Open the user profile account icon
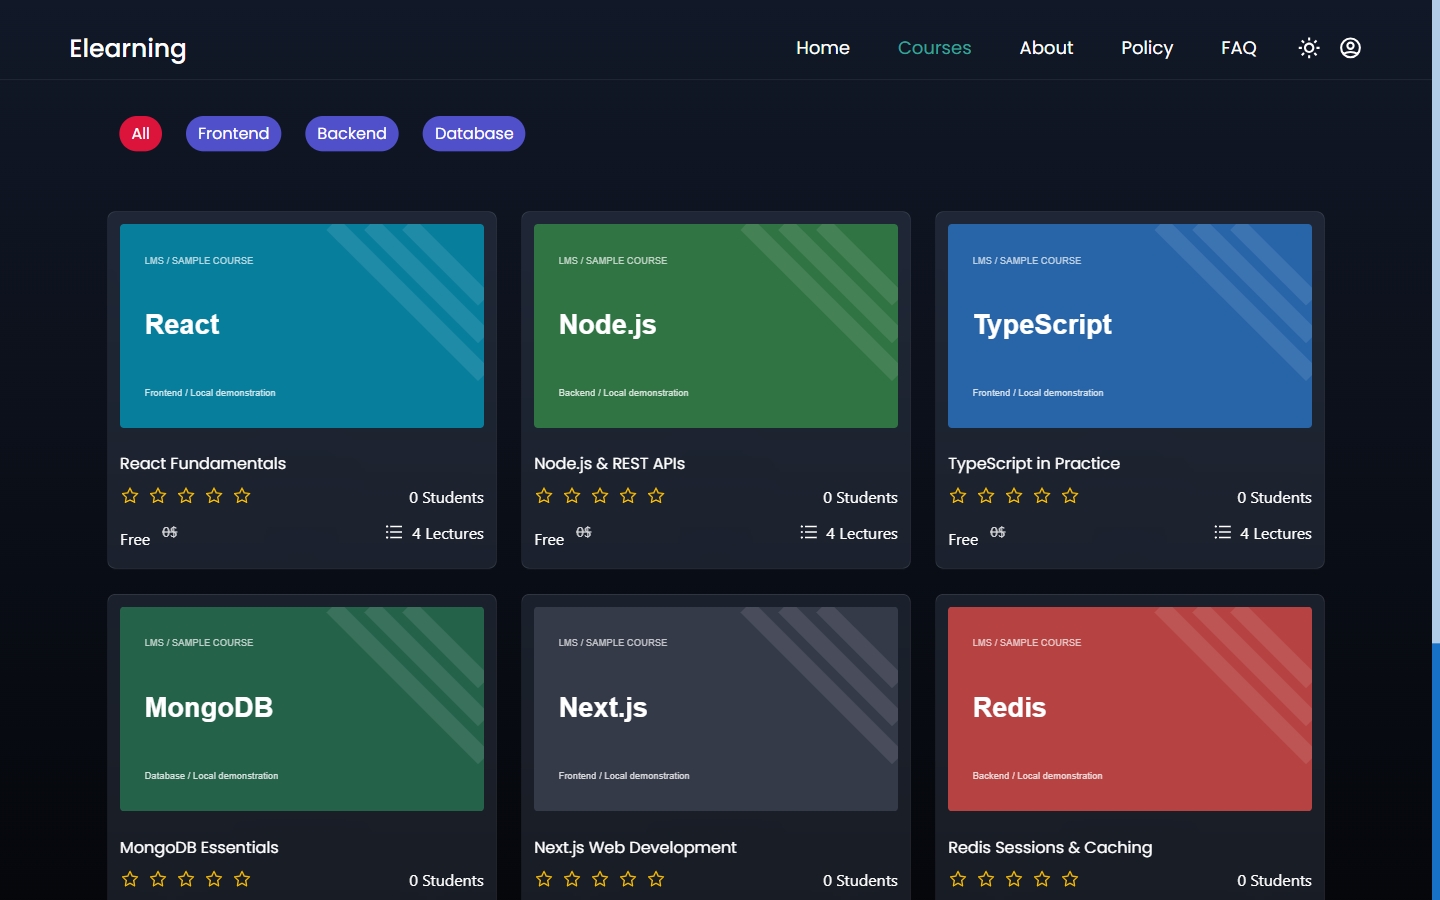 tap(1350, 48)
